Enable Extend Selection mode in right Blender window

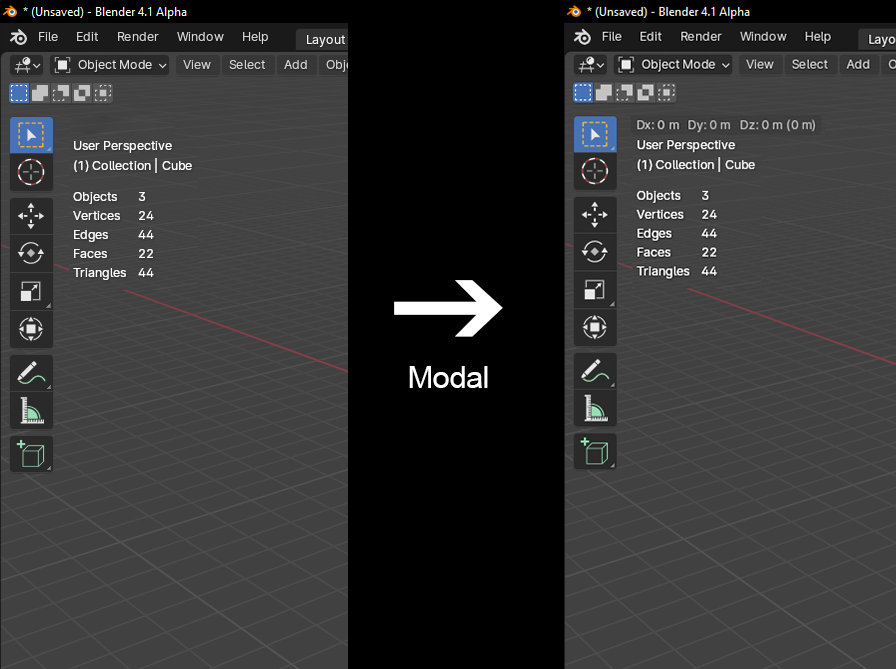(604, 92)
